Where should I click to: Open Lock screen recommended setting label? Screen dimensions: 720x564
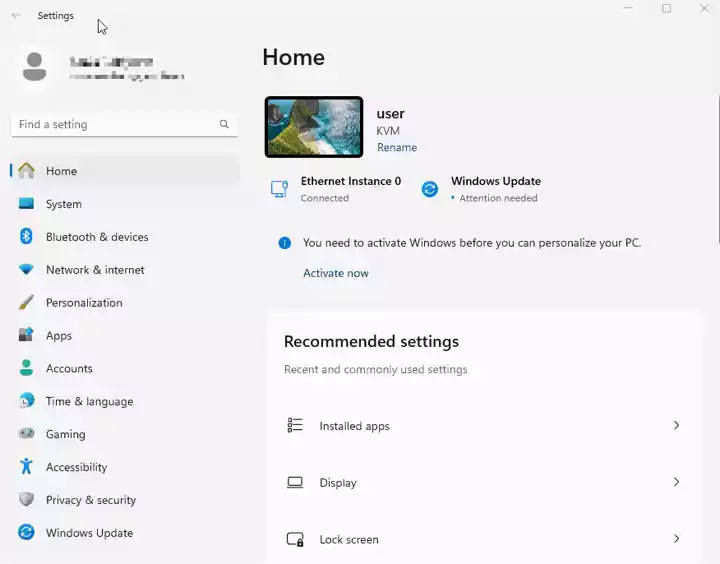[349, 540]
